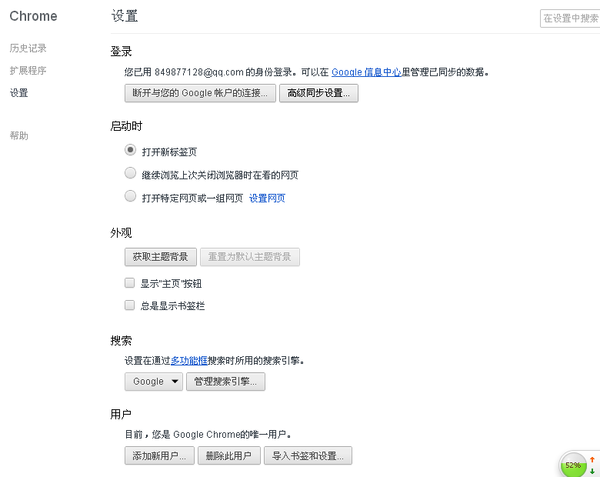This screenshot has width=600, height=477.
Task: Click the Chrome heading in the sidebar
Action: point(33,16)
